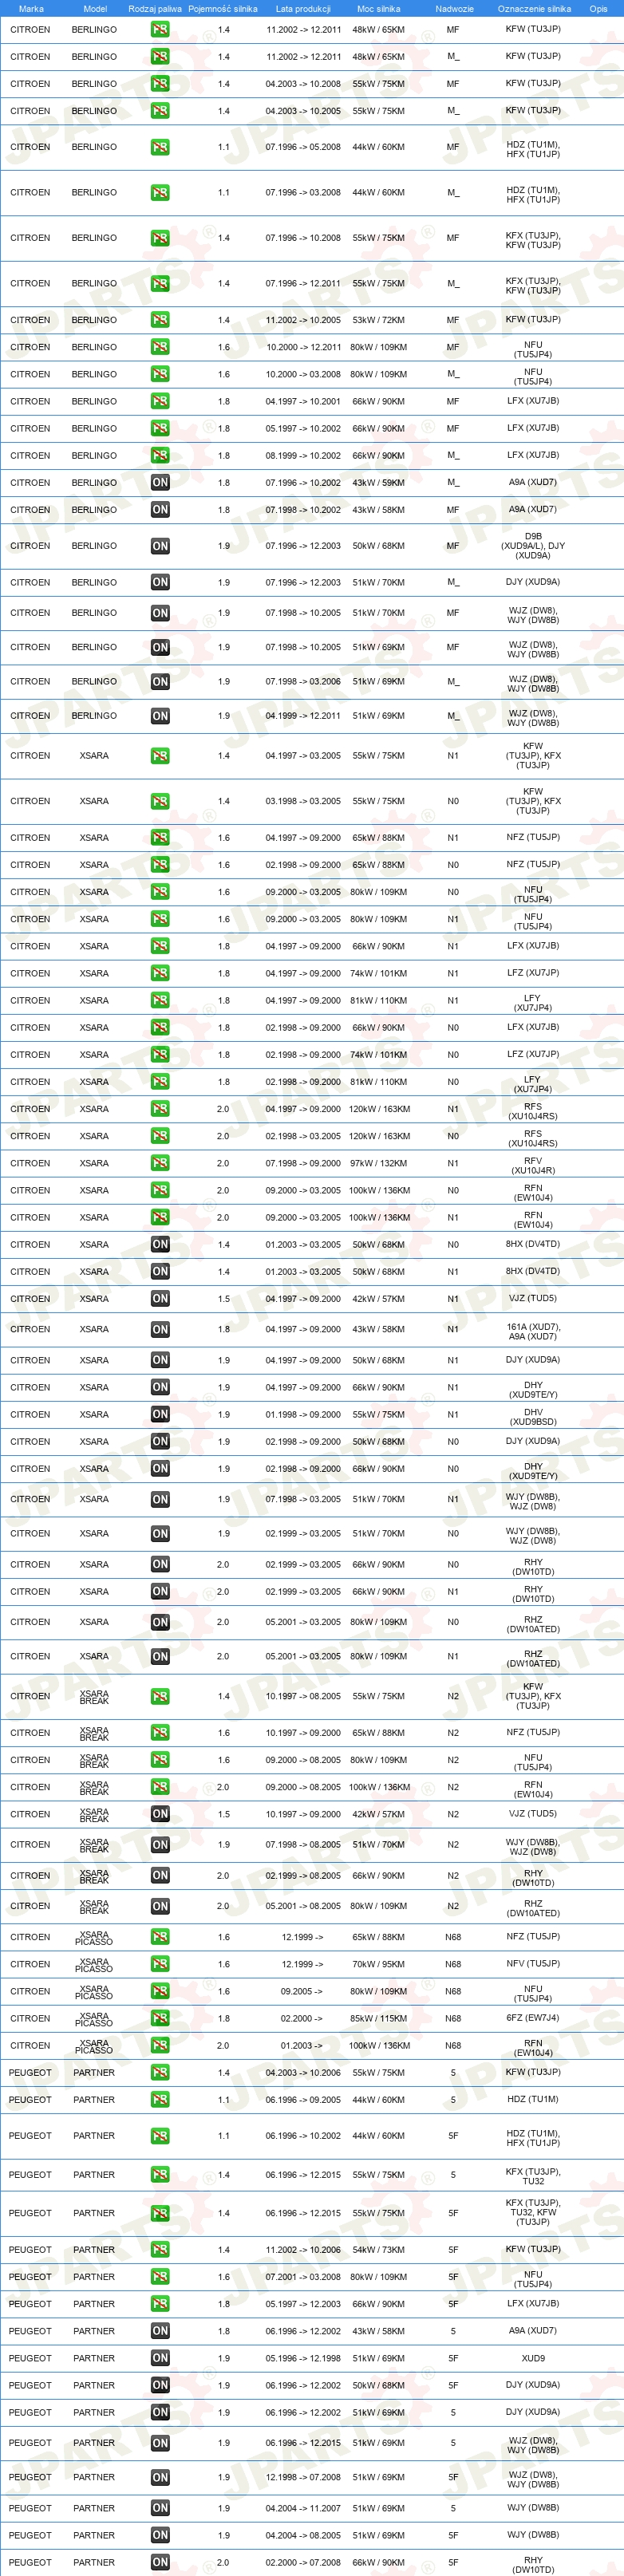This screenshot has height=2576, width=624.
Task: Select the '161A (XUD7), A9A (XUD7)' engine cell
Action: tap(533, 1332)
